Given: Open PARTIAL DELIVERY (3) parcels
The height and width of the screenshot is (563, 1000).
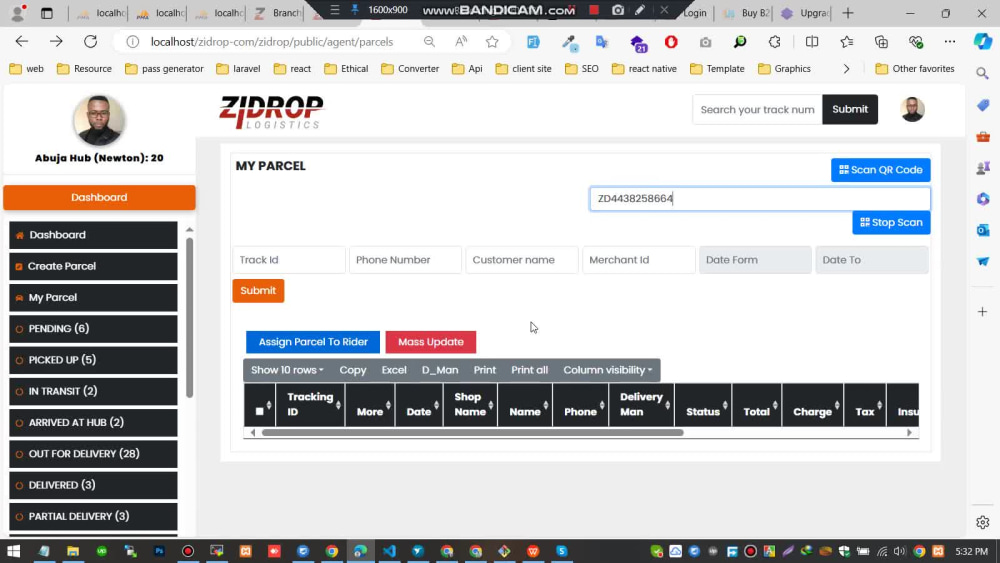Looking at the screenshot, I should [x=93, y=516].
